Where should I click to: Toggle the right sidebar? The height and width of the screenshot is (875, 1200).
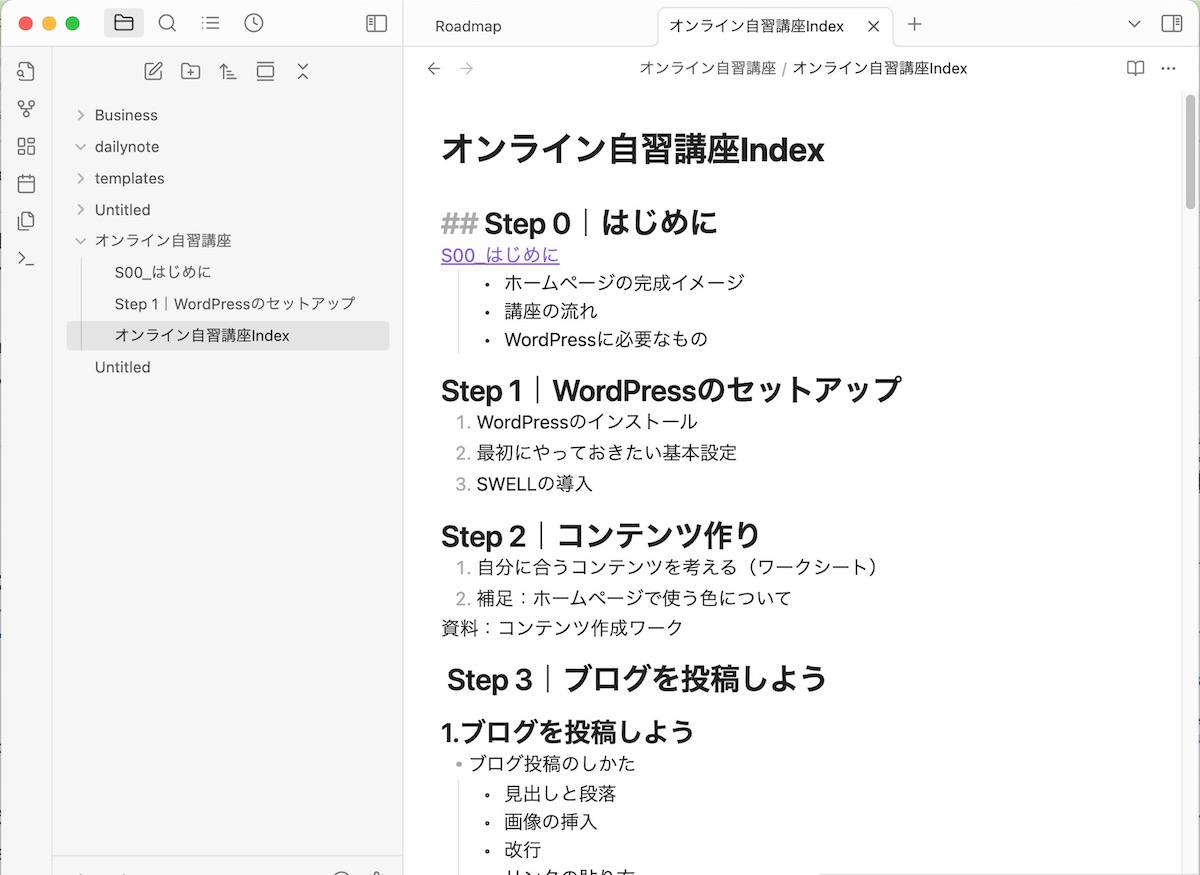point(1171,23)
